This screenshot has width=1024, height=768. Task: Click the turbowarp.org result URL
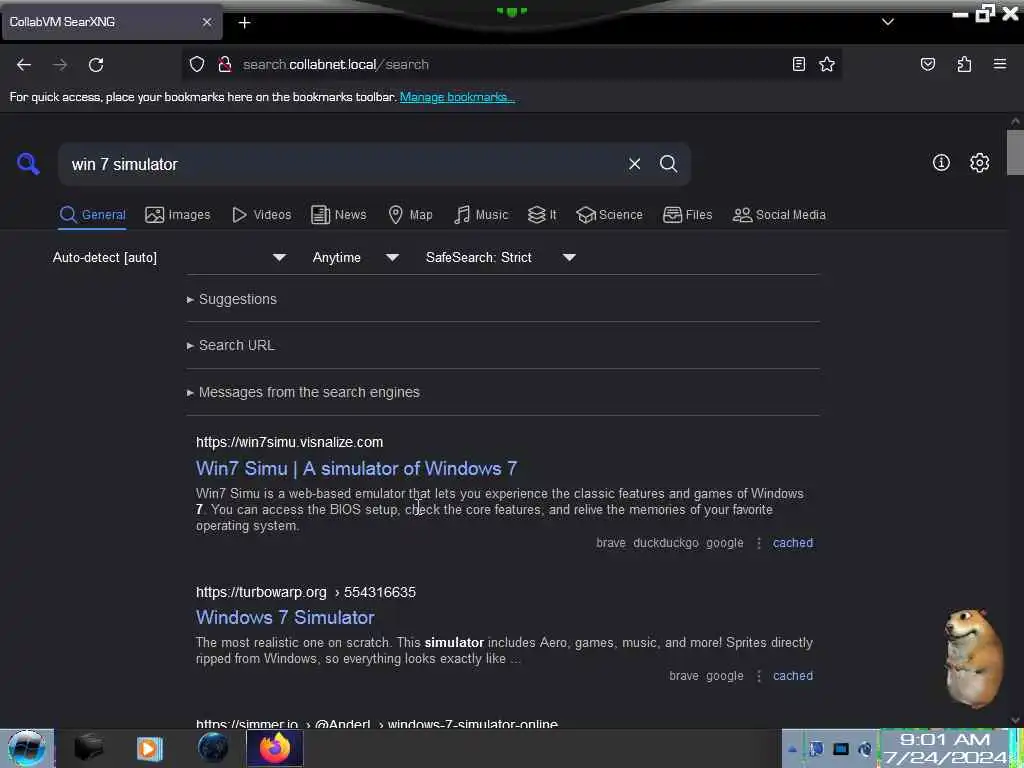click(306, 592)
